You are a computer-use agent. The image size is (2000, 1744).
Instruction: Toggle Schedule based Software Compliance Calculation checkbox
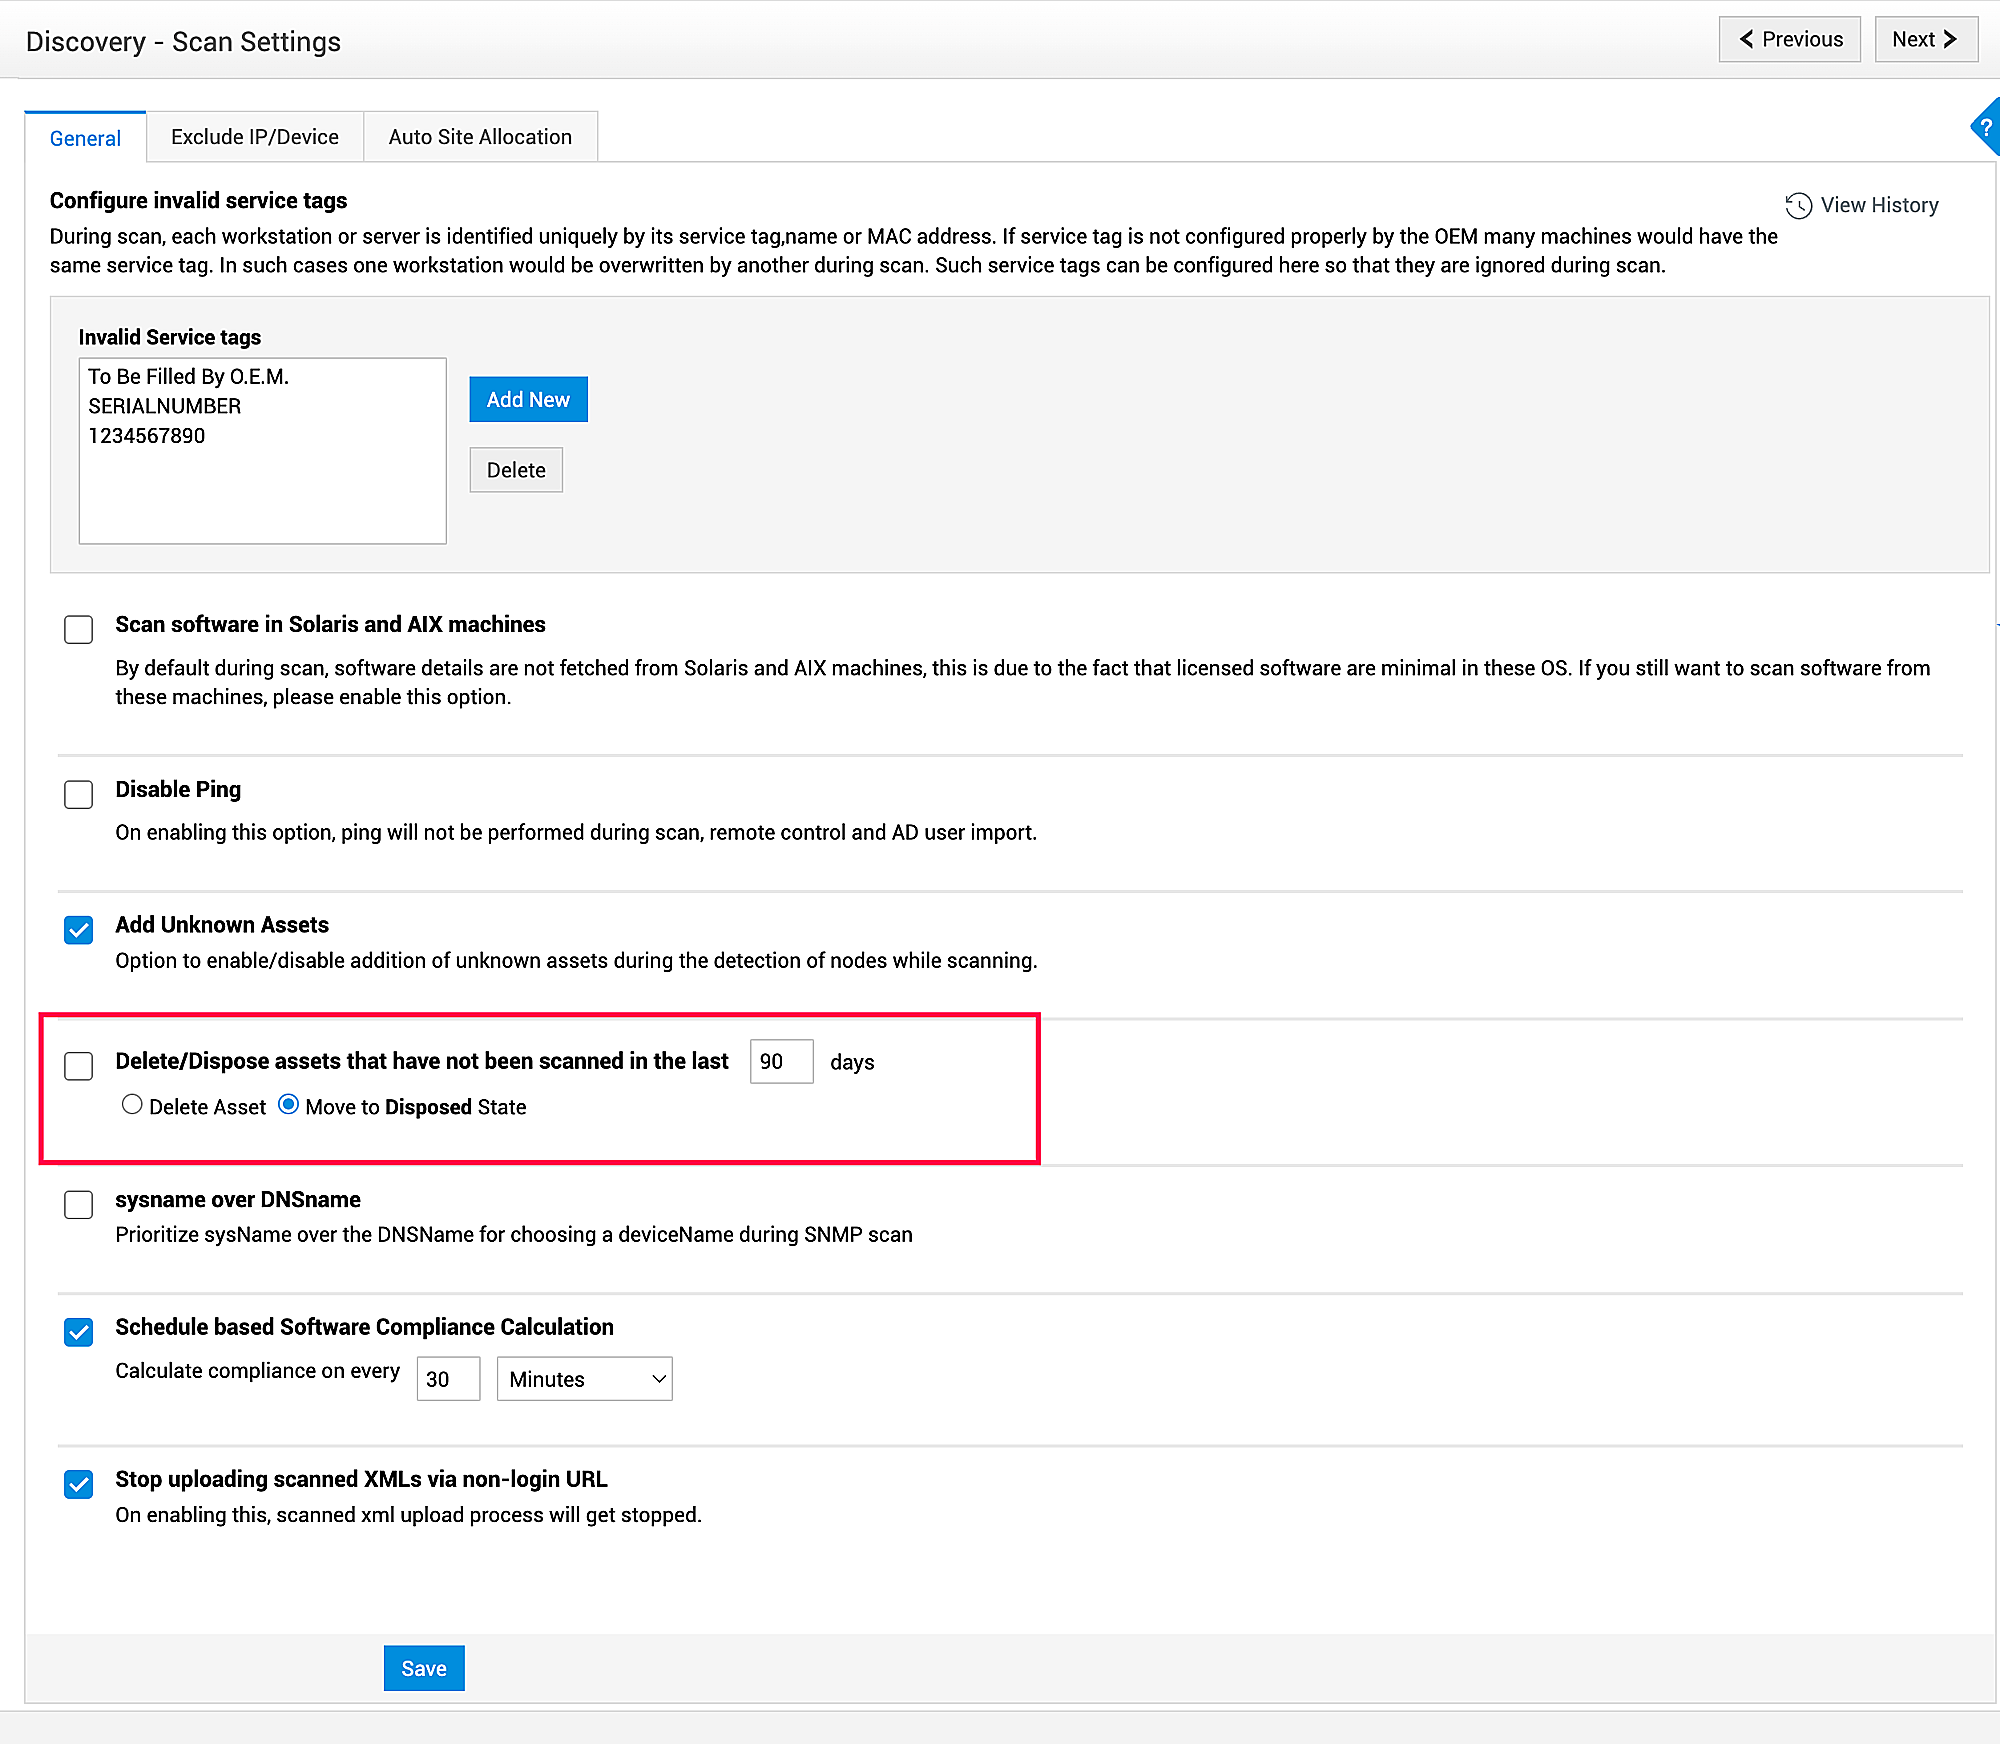click(x=78, y=1332)
